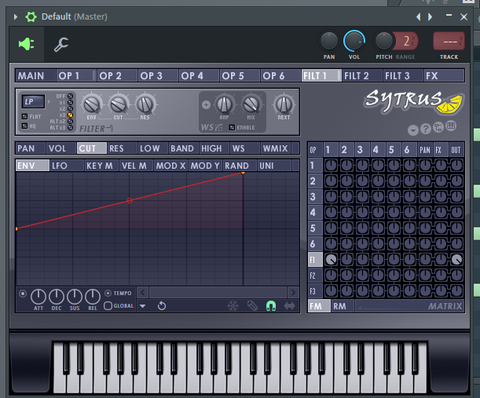Open the Sytrus round options dropdown
The height and width of the screenshot is (398, 480).
[413, 130]
